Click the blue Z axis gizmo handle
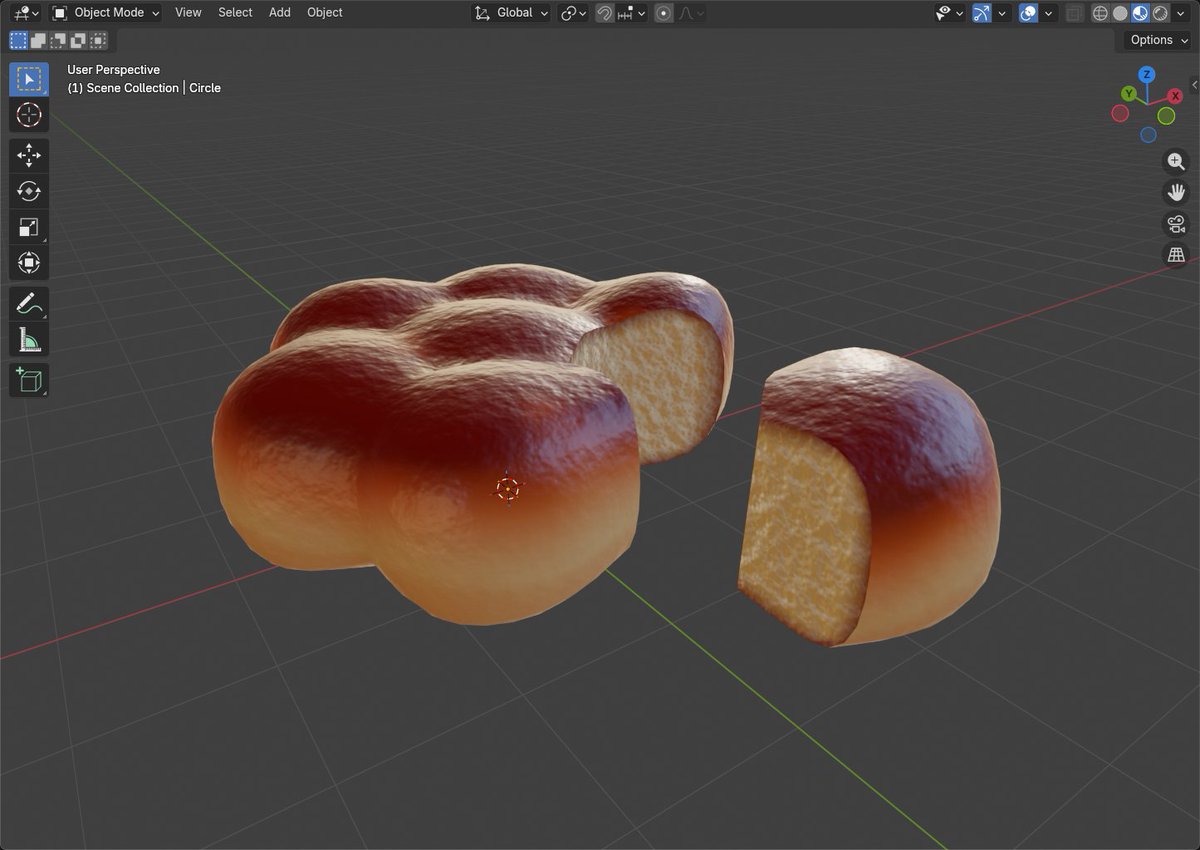1200x850 pixels. pos(1147,75)
